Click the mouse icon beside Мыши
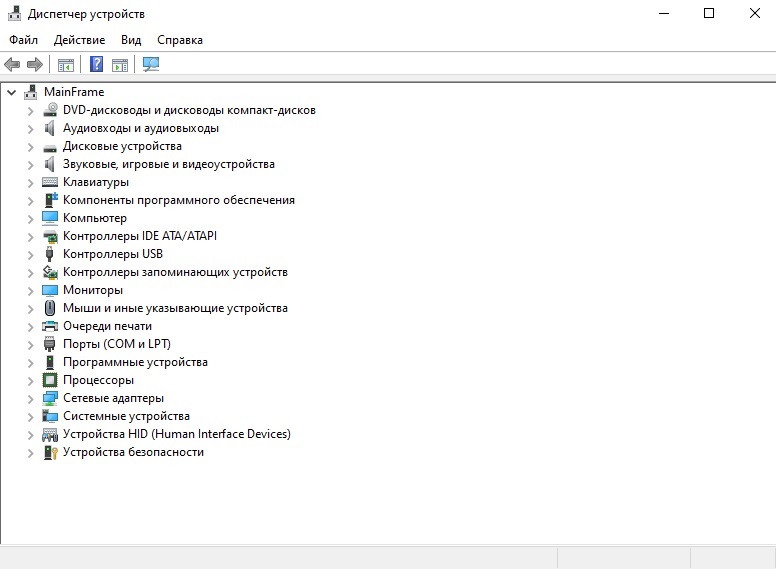 click(49, 308)
